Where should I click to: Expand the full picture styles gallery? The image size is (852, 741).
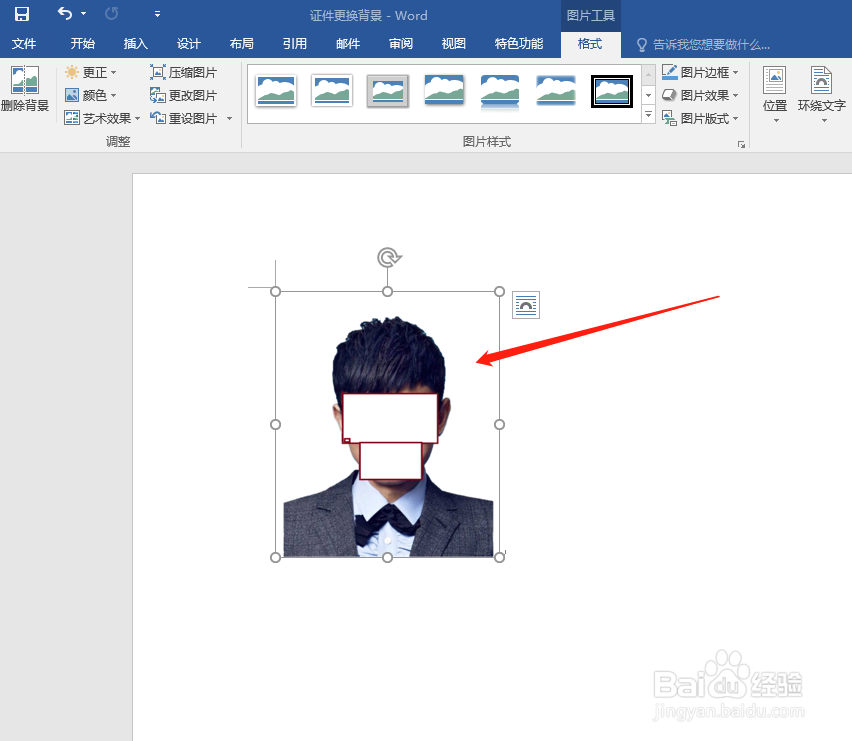pyautogui.click(x=648, y=115)
